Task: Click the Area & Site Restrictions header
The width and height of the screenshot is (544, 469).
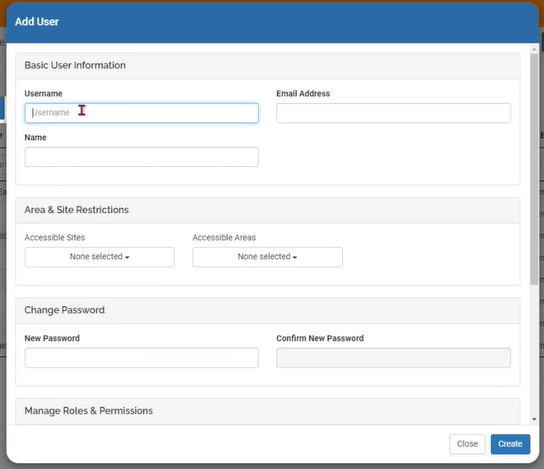Action: pos(76,210)
